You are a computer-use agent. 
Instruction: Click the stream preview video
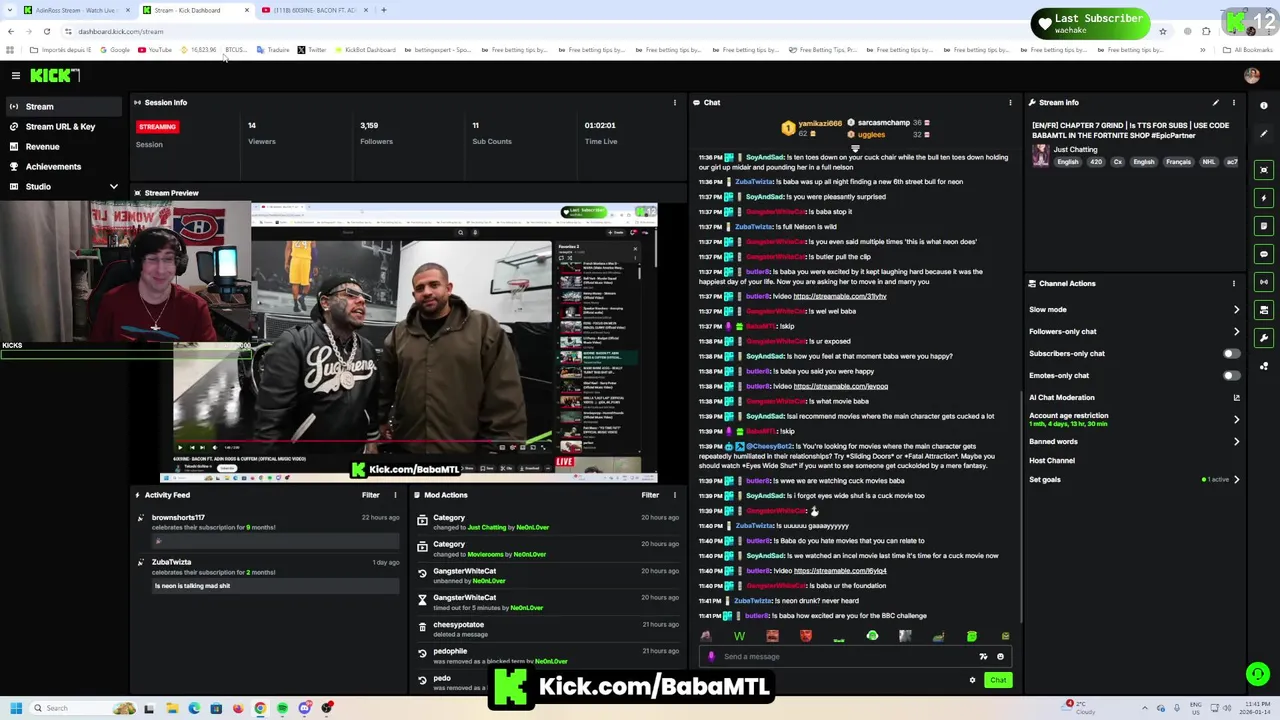point(408,342)
